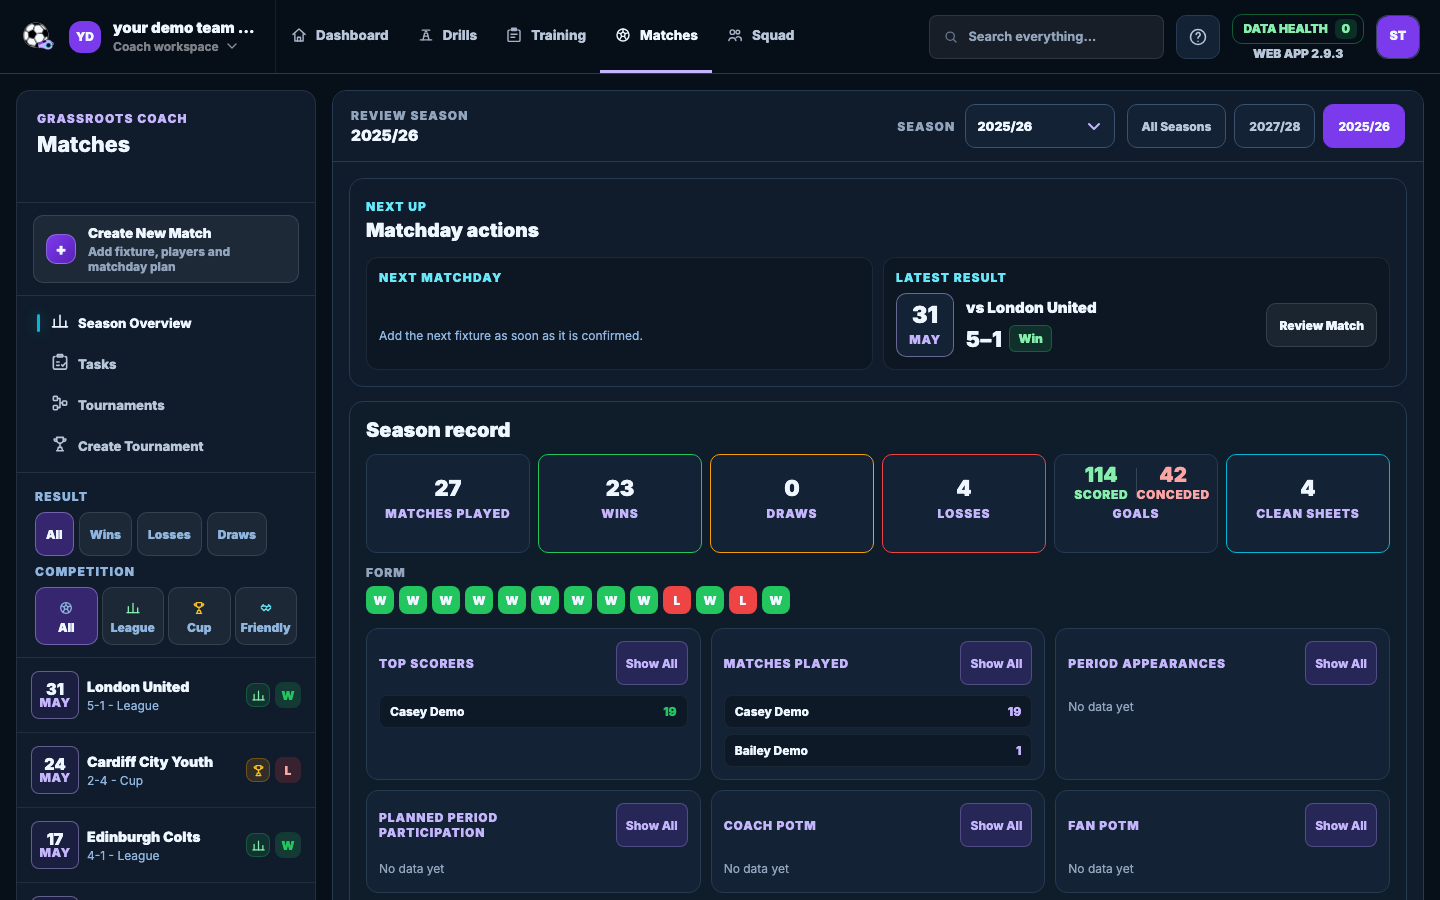Click the L result badge on Cardiff City Youth row
Screen dimensions: 1440x900
tap(288, 770)
